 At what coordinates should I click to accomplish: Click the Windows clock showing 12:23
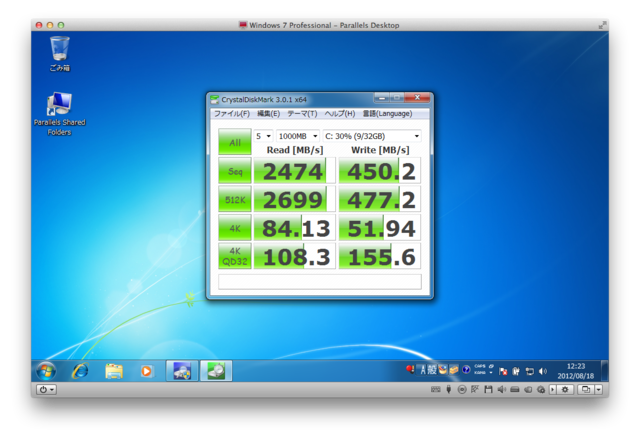576,371
